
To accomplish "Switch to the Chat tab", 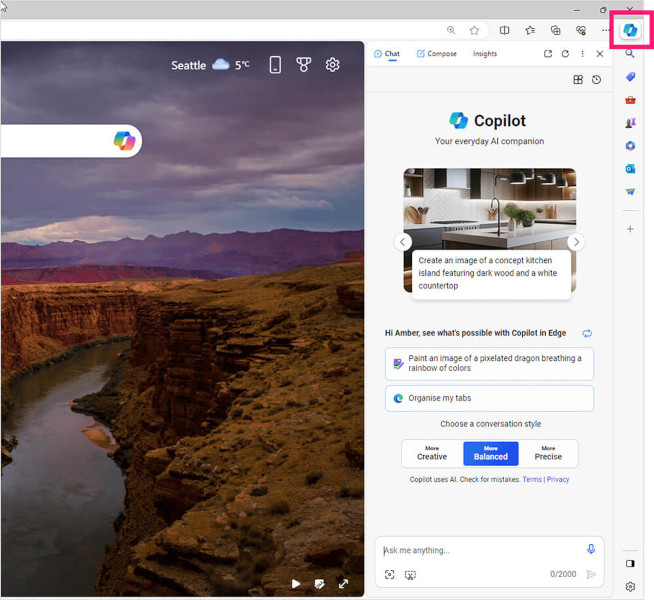I will click(x=387, y=54).
